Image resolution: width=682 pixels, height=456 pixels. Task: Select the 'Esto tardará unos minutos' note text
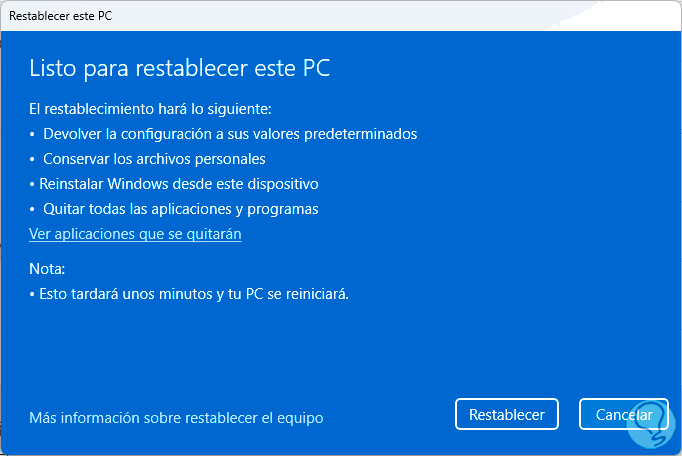click(193, 294)
